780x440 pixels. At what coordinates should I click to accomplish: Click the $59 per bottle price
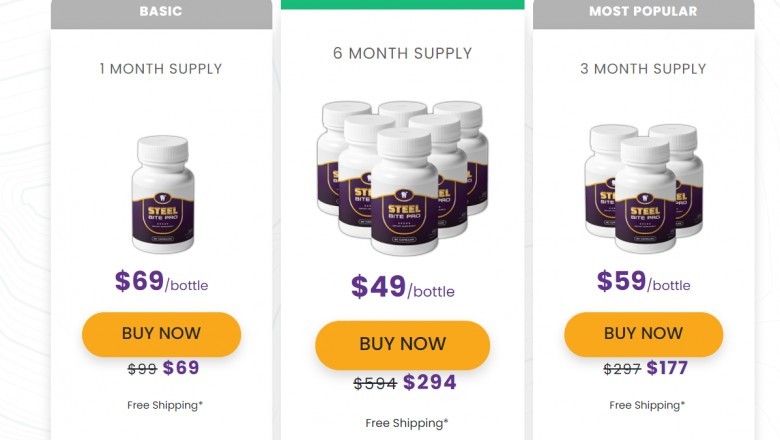coord(643,282)
